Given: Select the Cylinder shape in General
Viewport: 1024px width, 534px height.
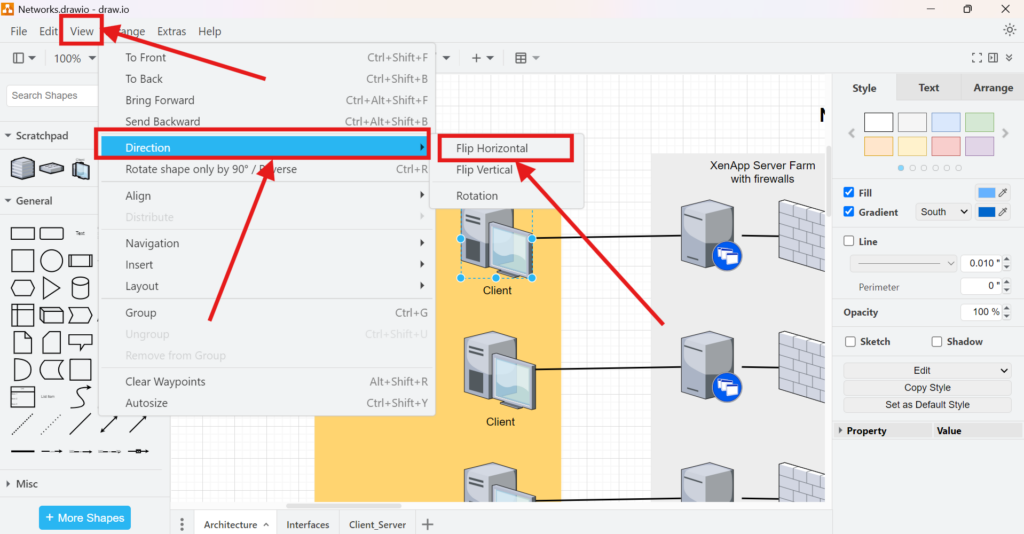Looking at the screenshot, I should coord(80,288).
